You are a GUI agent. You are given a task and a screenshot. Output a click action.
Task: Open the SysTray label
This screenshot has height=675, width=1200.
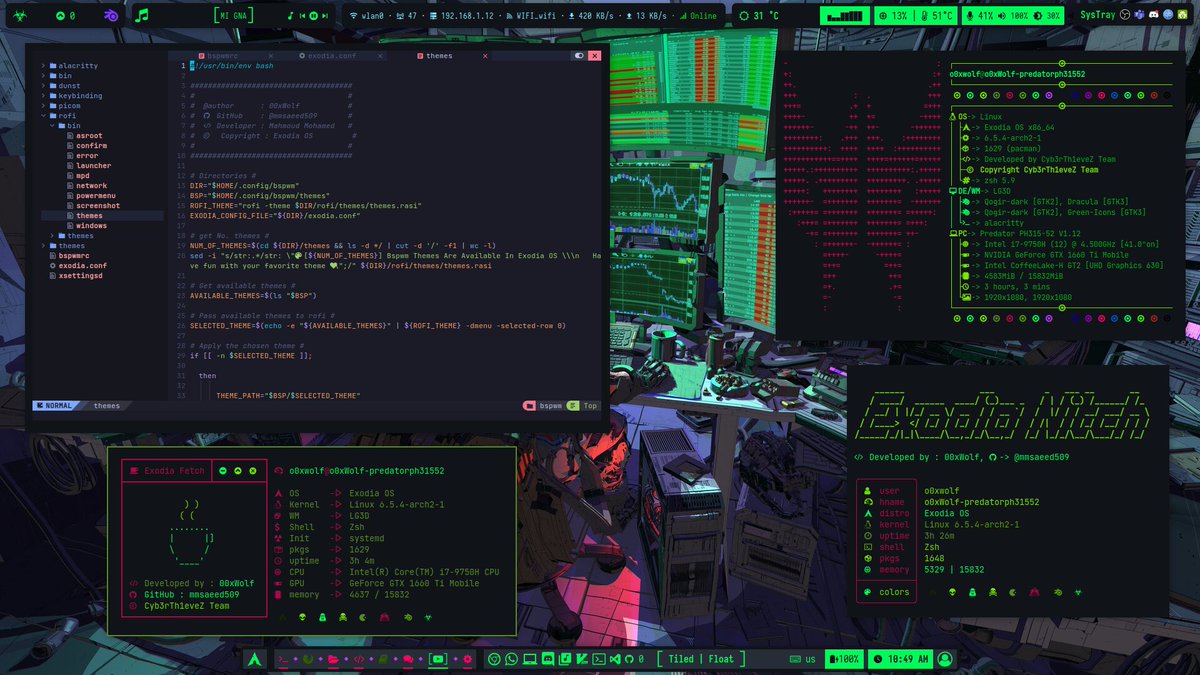tap(1097, 15)
